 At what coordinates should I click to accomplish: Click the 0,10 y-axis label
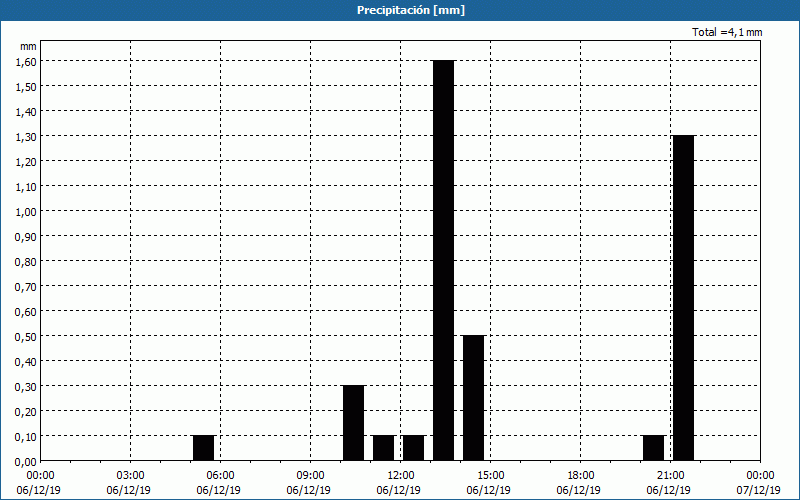tap(26, 437)
